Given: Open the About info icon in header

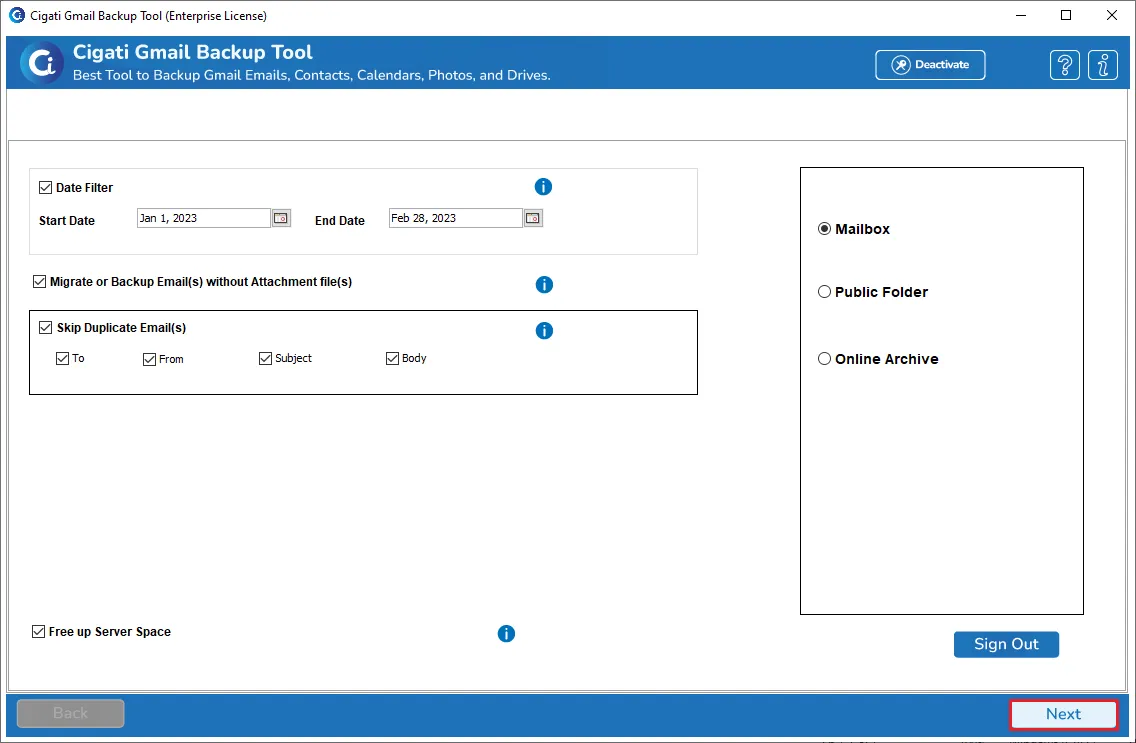Looking at the screenshot, I should coord(1103,65).
